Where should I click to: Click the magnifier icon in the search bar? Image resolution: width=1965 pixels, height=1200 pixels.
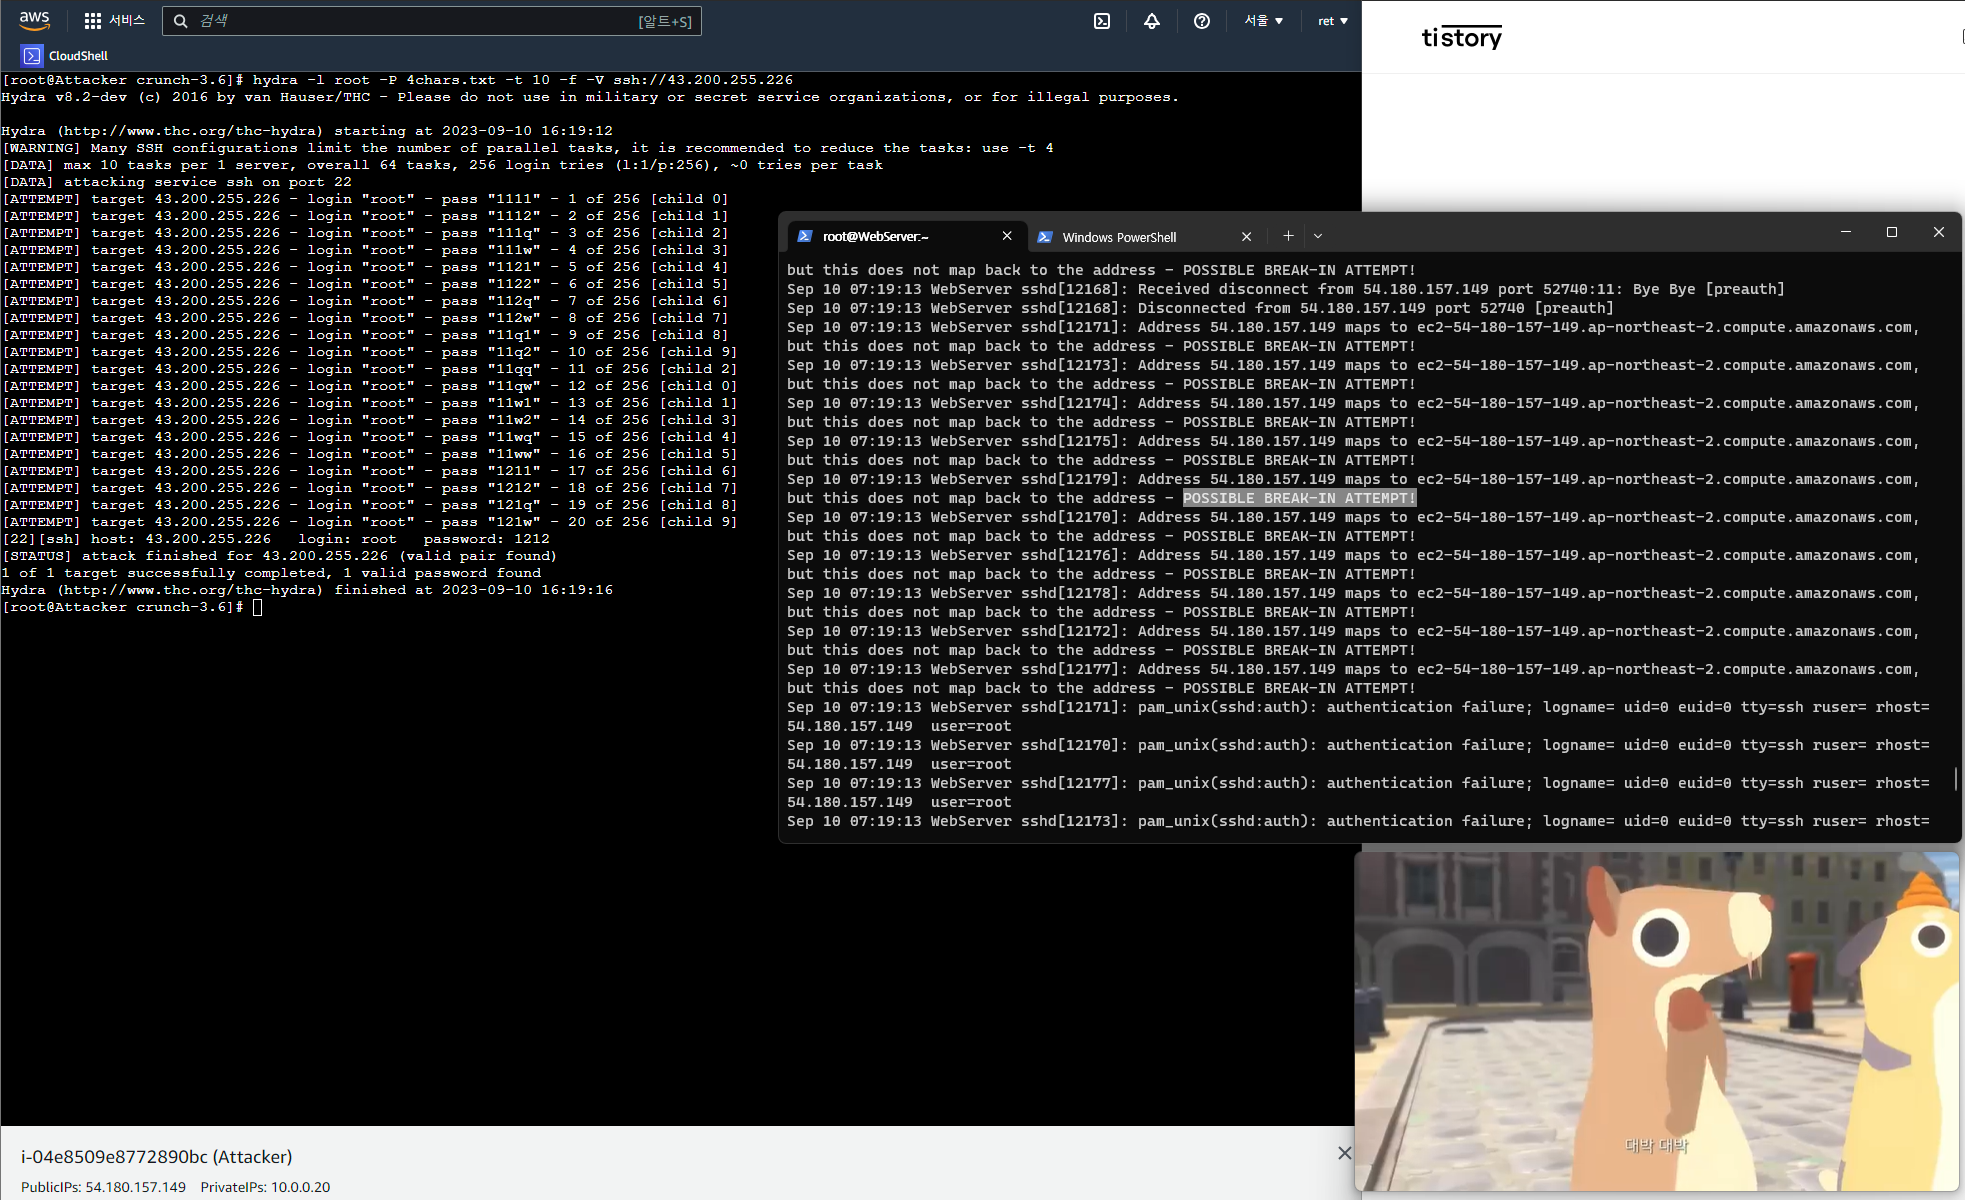[x=180, y=21]
